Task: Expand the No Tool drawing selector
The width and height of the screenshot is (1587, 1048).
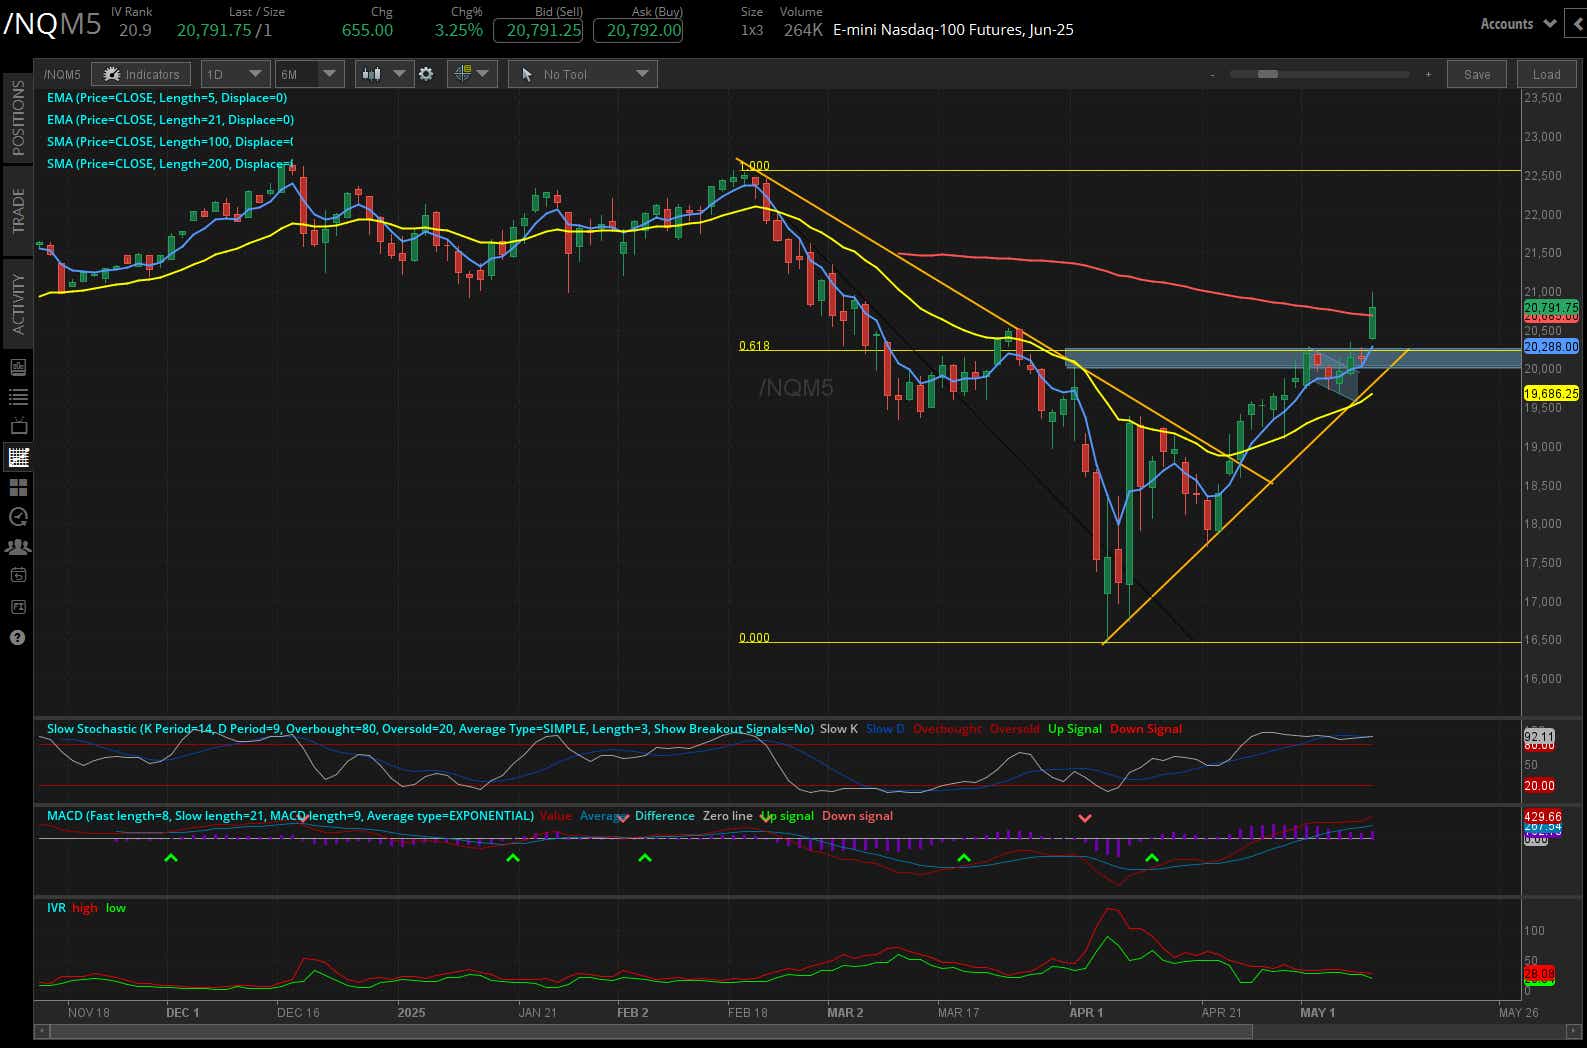Action: 582,74
